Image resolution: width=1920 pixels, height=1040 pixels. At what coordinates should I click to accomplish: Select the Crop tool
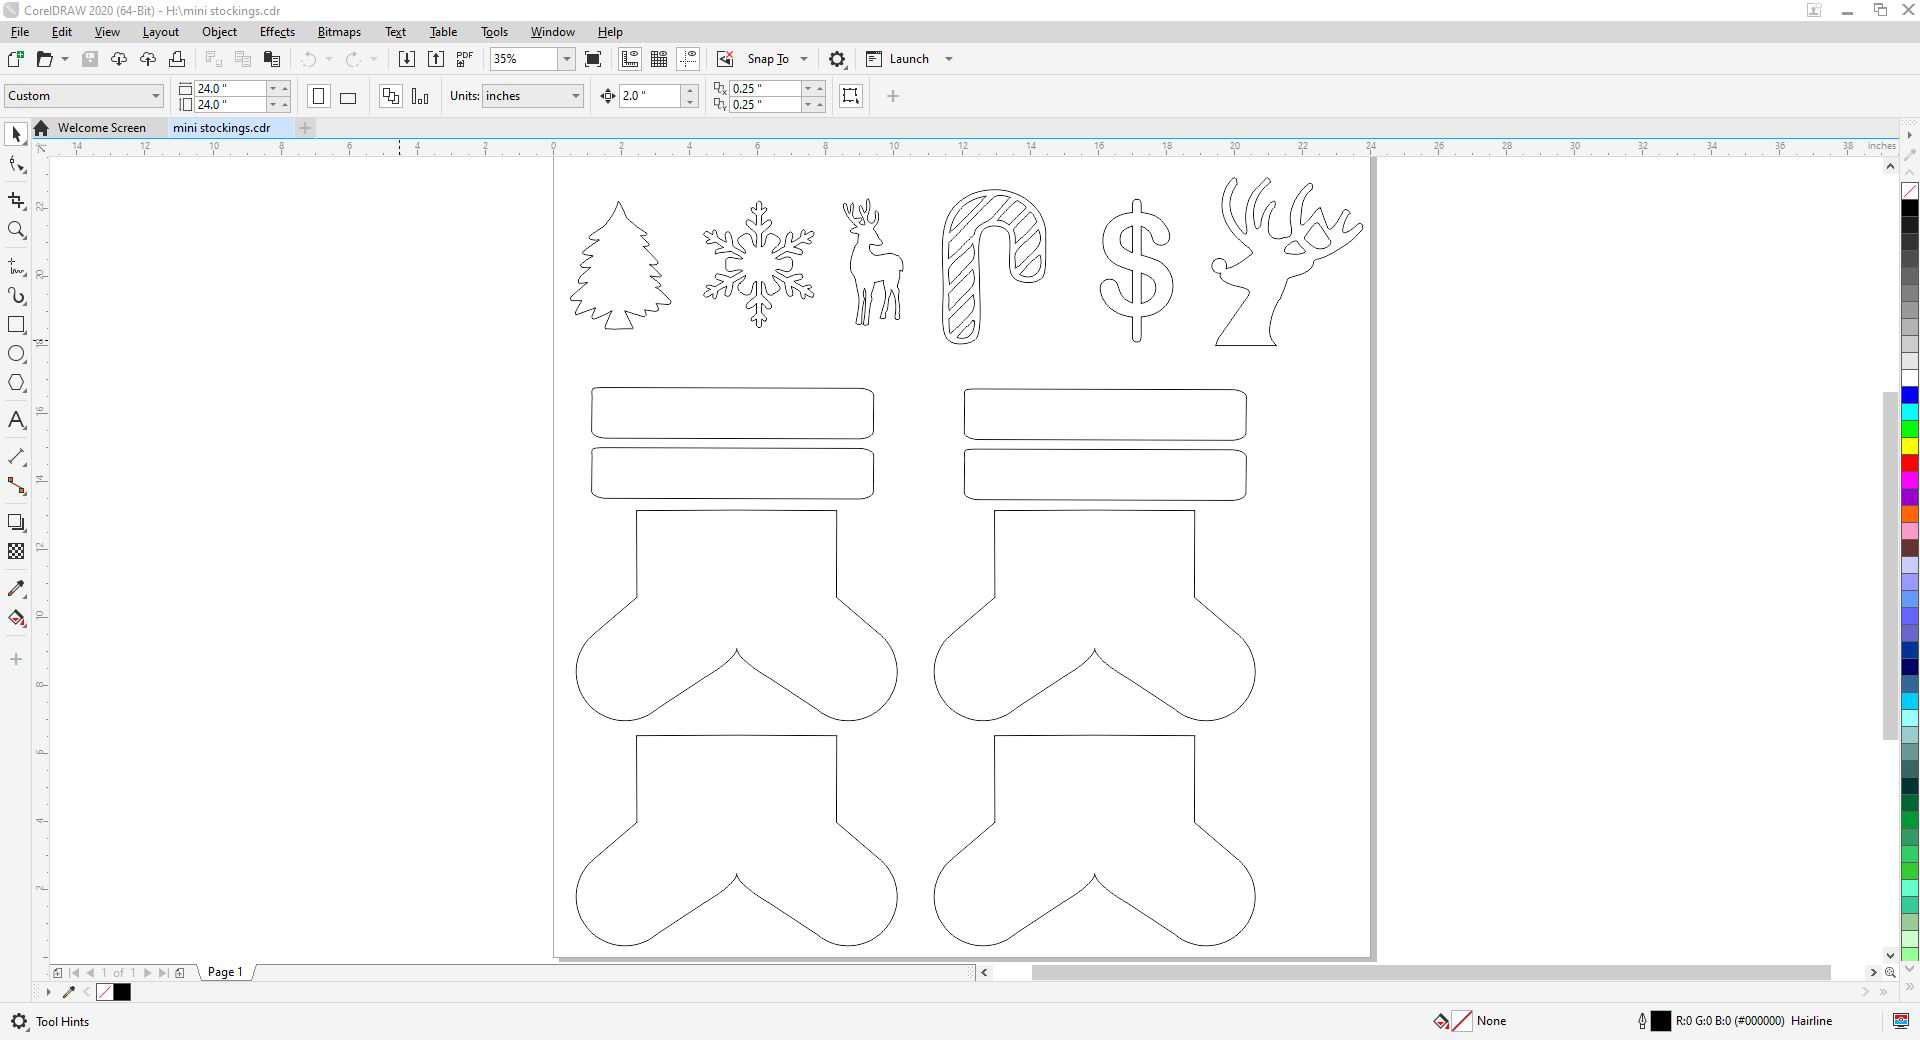[x=16, y=201]
